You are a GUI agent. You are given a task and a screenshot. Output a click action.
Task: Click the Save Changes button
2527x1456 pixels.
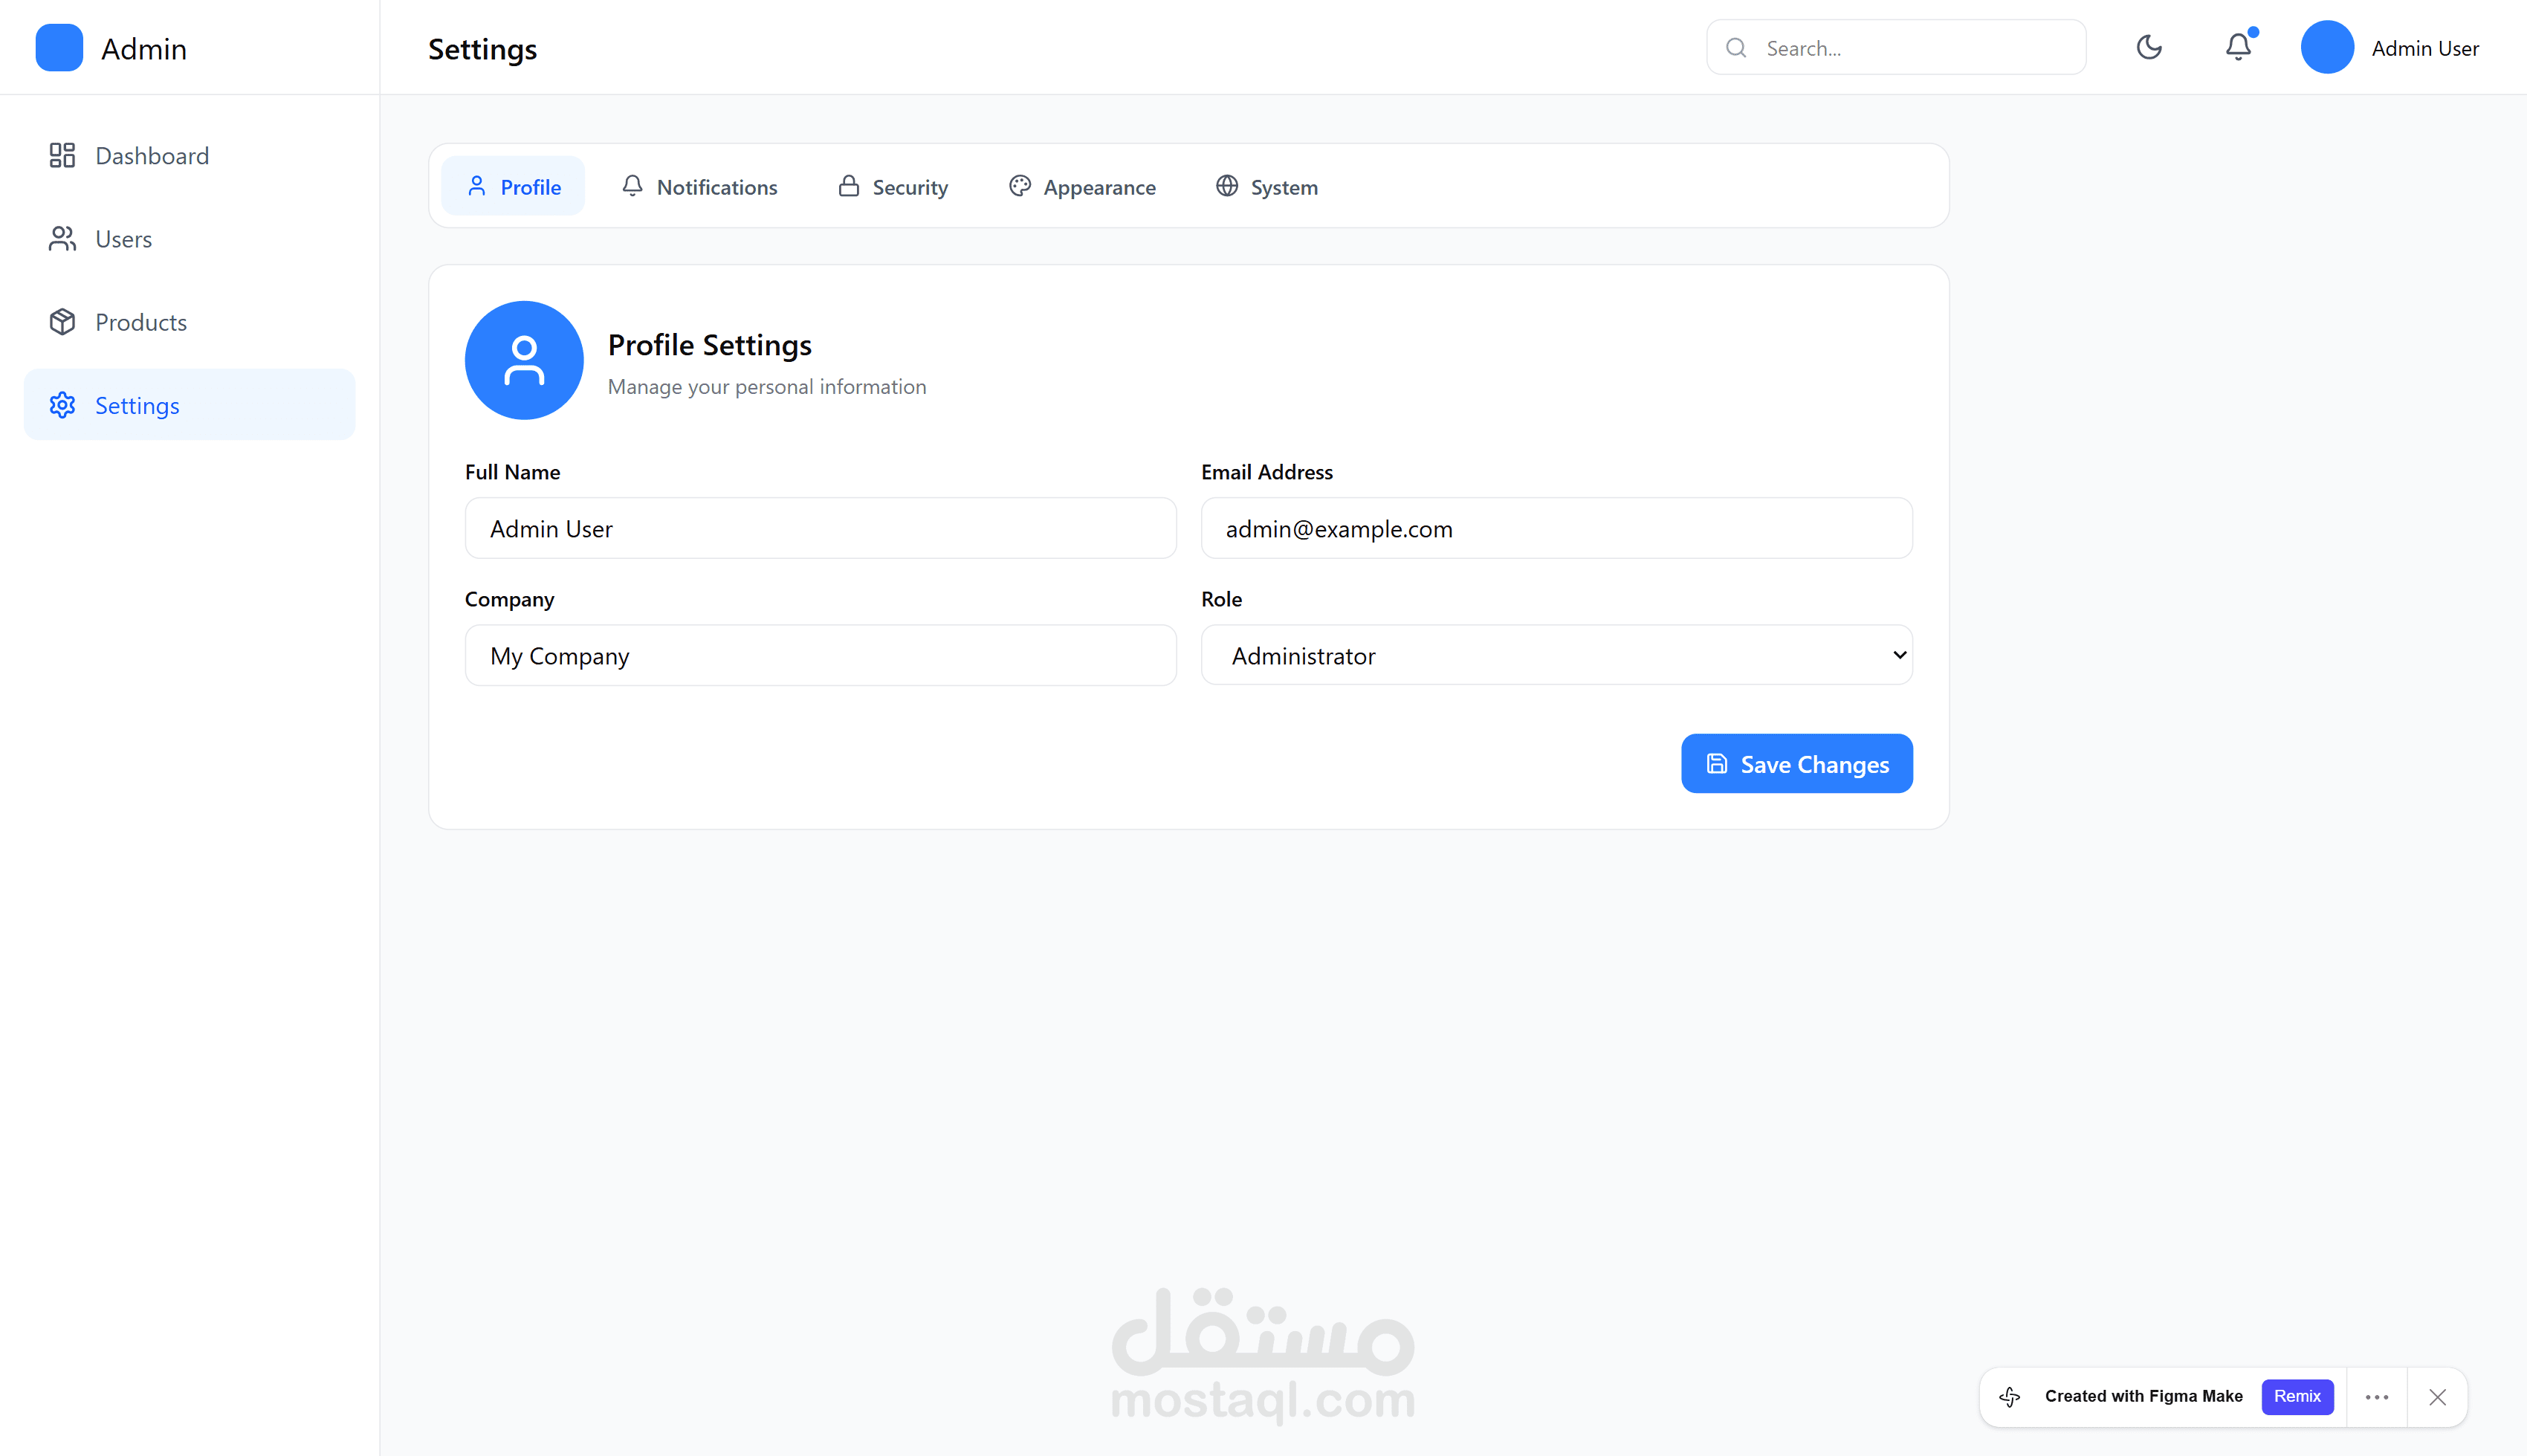(x=1796, y=764)
